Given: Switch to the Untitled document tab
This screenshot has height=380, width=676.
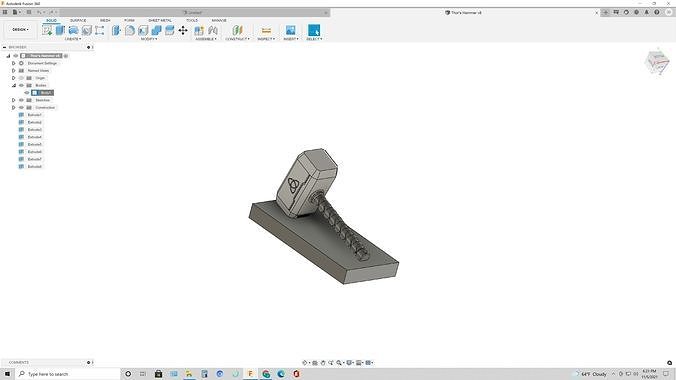Looking at the screenshot, I should point(192,13).
